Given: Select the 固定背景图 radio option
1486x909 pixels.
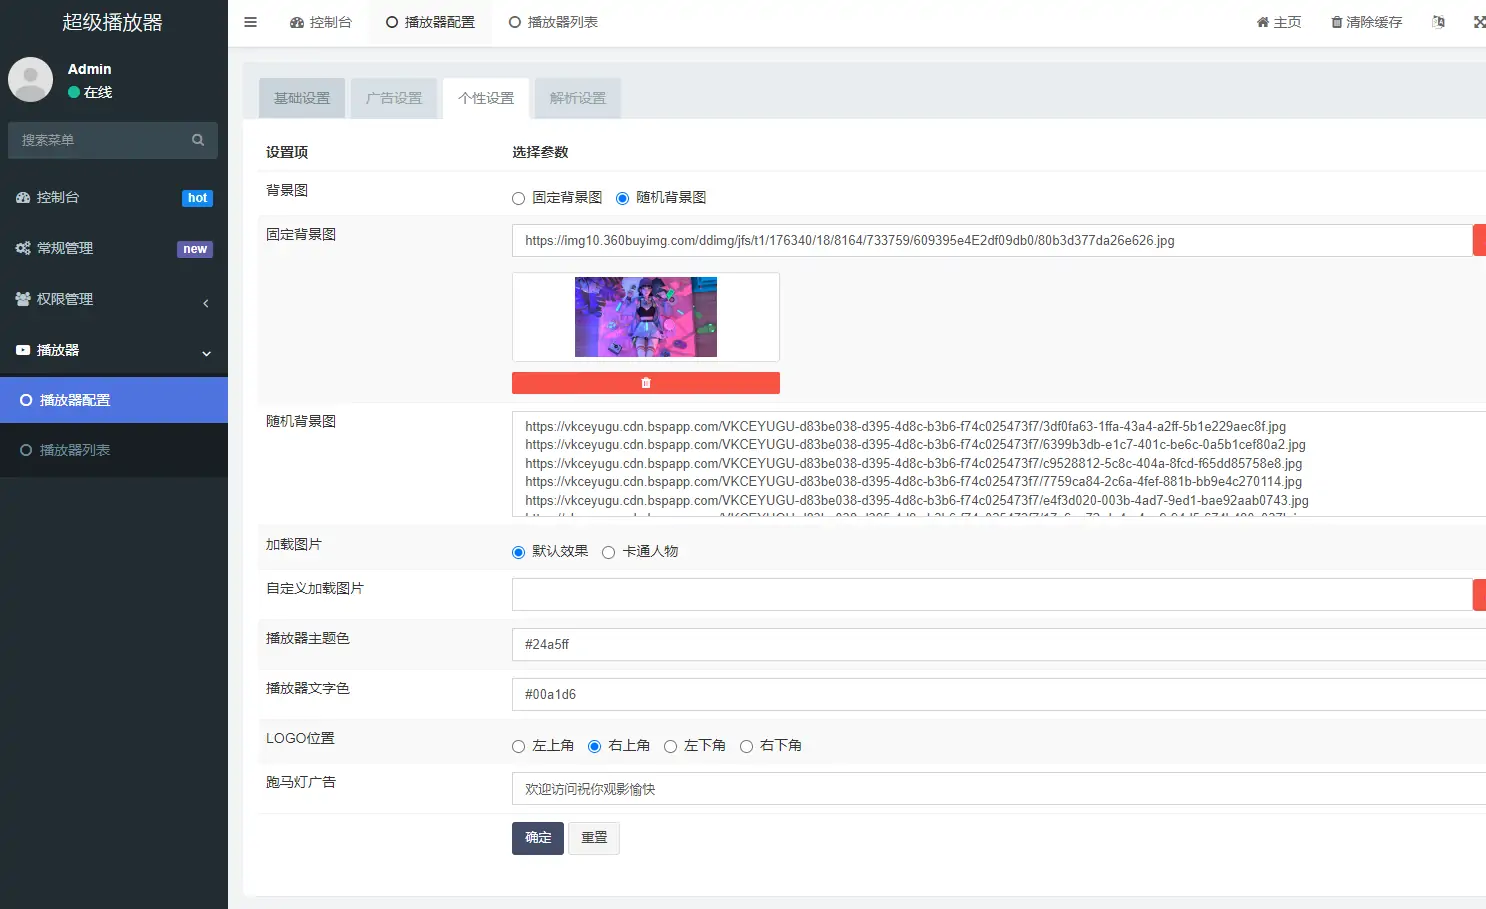Looking at the screenshot, I should [x=518, y=197].
